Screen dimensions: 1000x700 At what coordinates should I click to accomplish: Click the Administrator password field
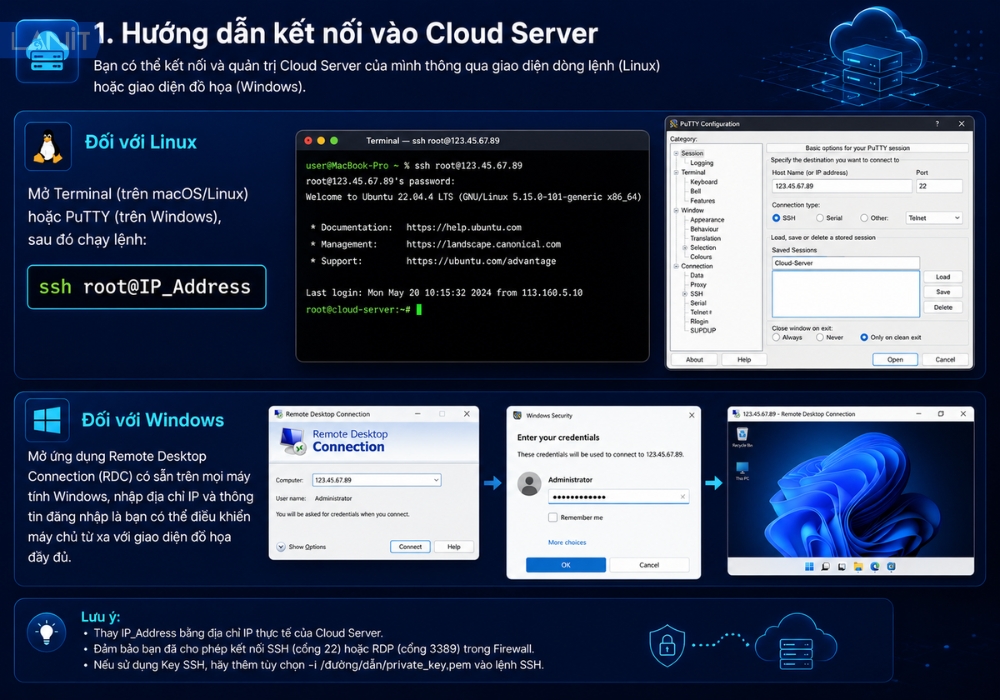pyautogui.click(x=618, y=497)
